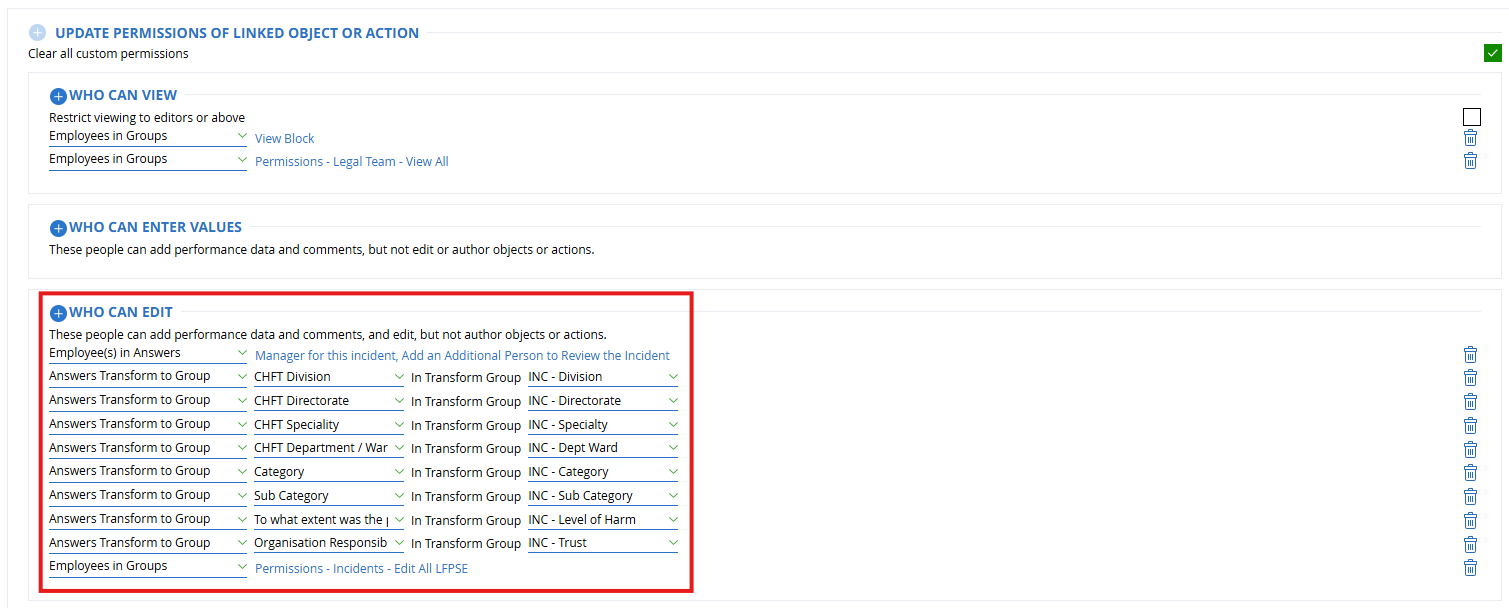
Task: Delete the INC - Category row
Action: pyautogui.click(x=1470, y=473)
